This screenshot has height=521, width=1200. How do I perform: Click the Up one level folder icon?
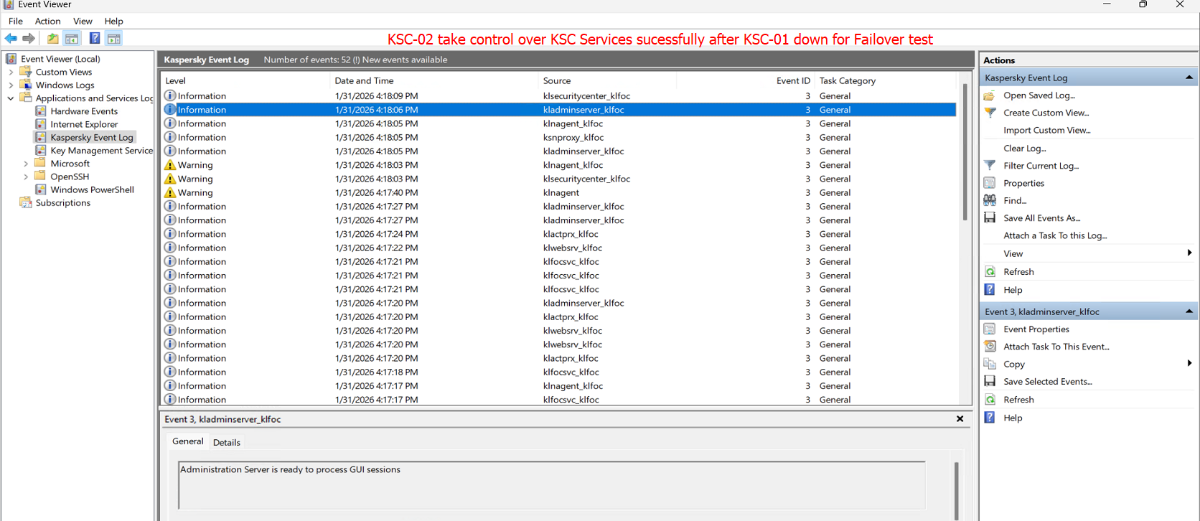coord(52,38)
